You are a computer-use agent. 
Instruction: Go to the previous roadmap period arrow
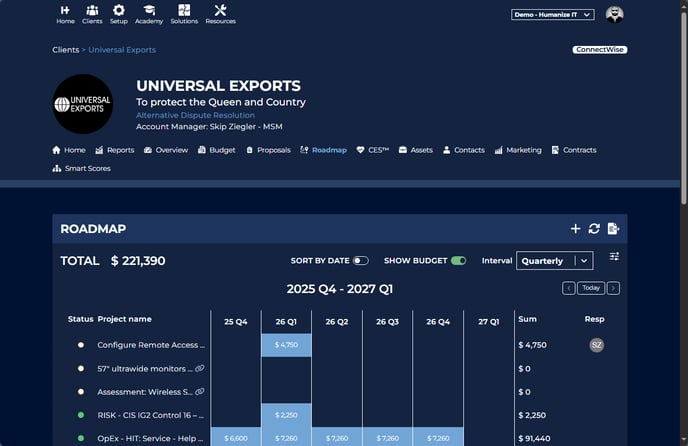pos(569,288)
